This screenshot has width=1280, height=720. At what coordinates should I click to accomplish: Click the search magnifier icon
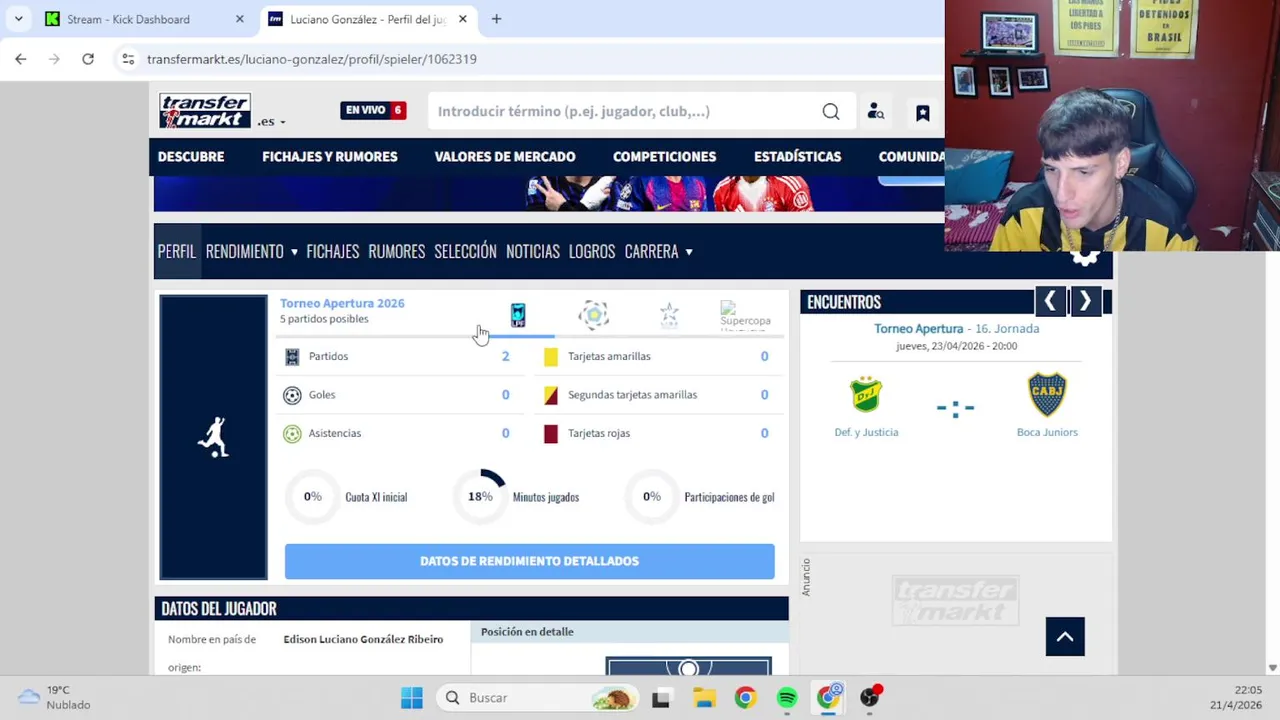(831, 111)
